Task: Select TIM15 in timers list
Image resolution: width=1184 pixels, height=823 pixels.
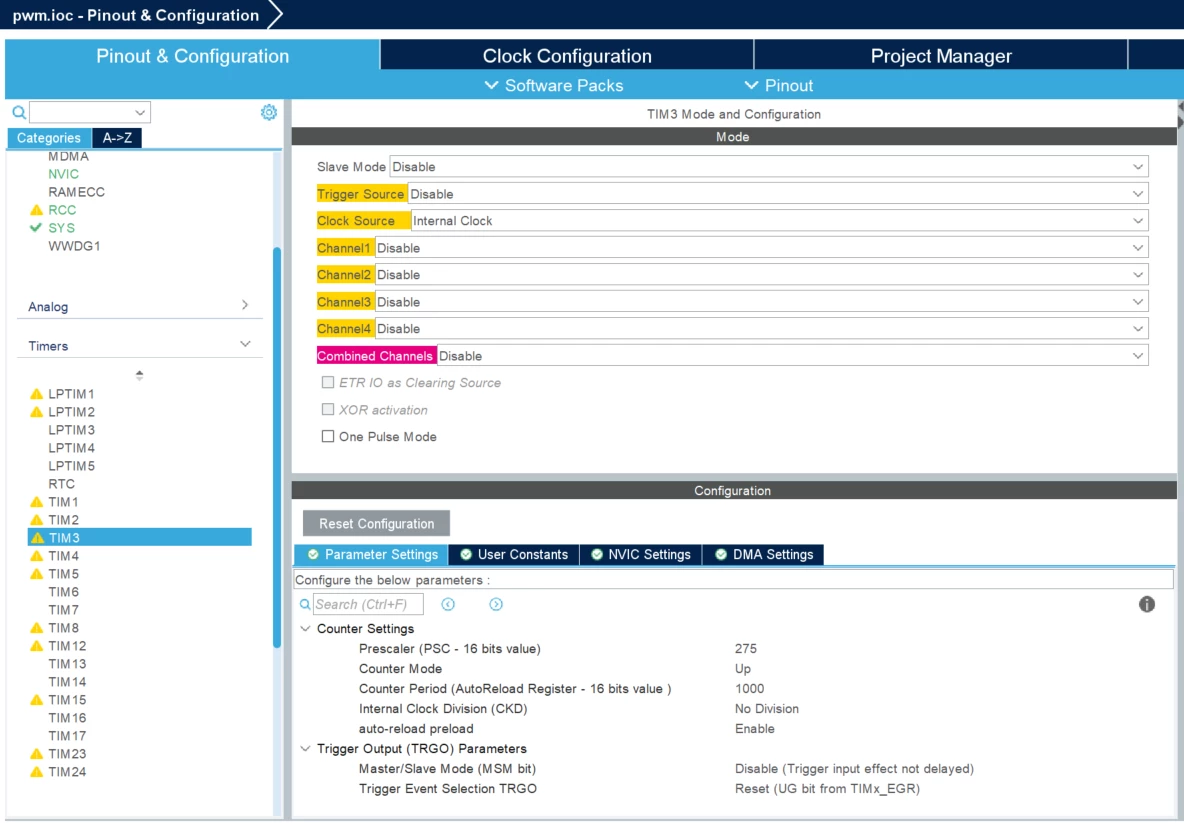Action: [x=67, y=700]
